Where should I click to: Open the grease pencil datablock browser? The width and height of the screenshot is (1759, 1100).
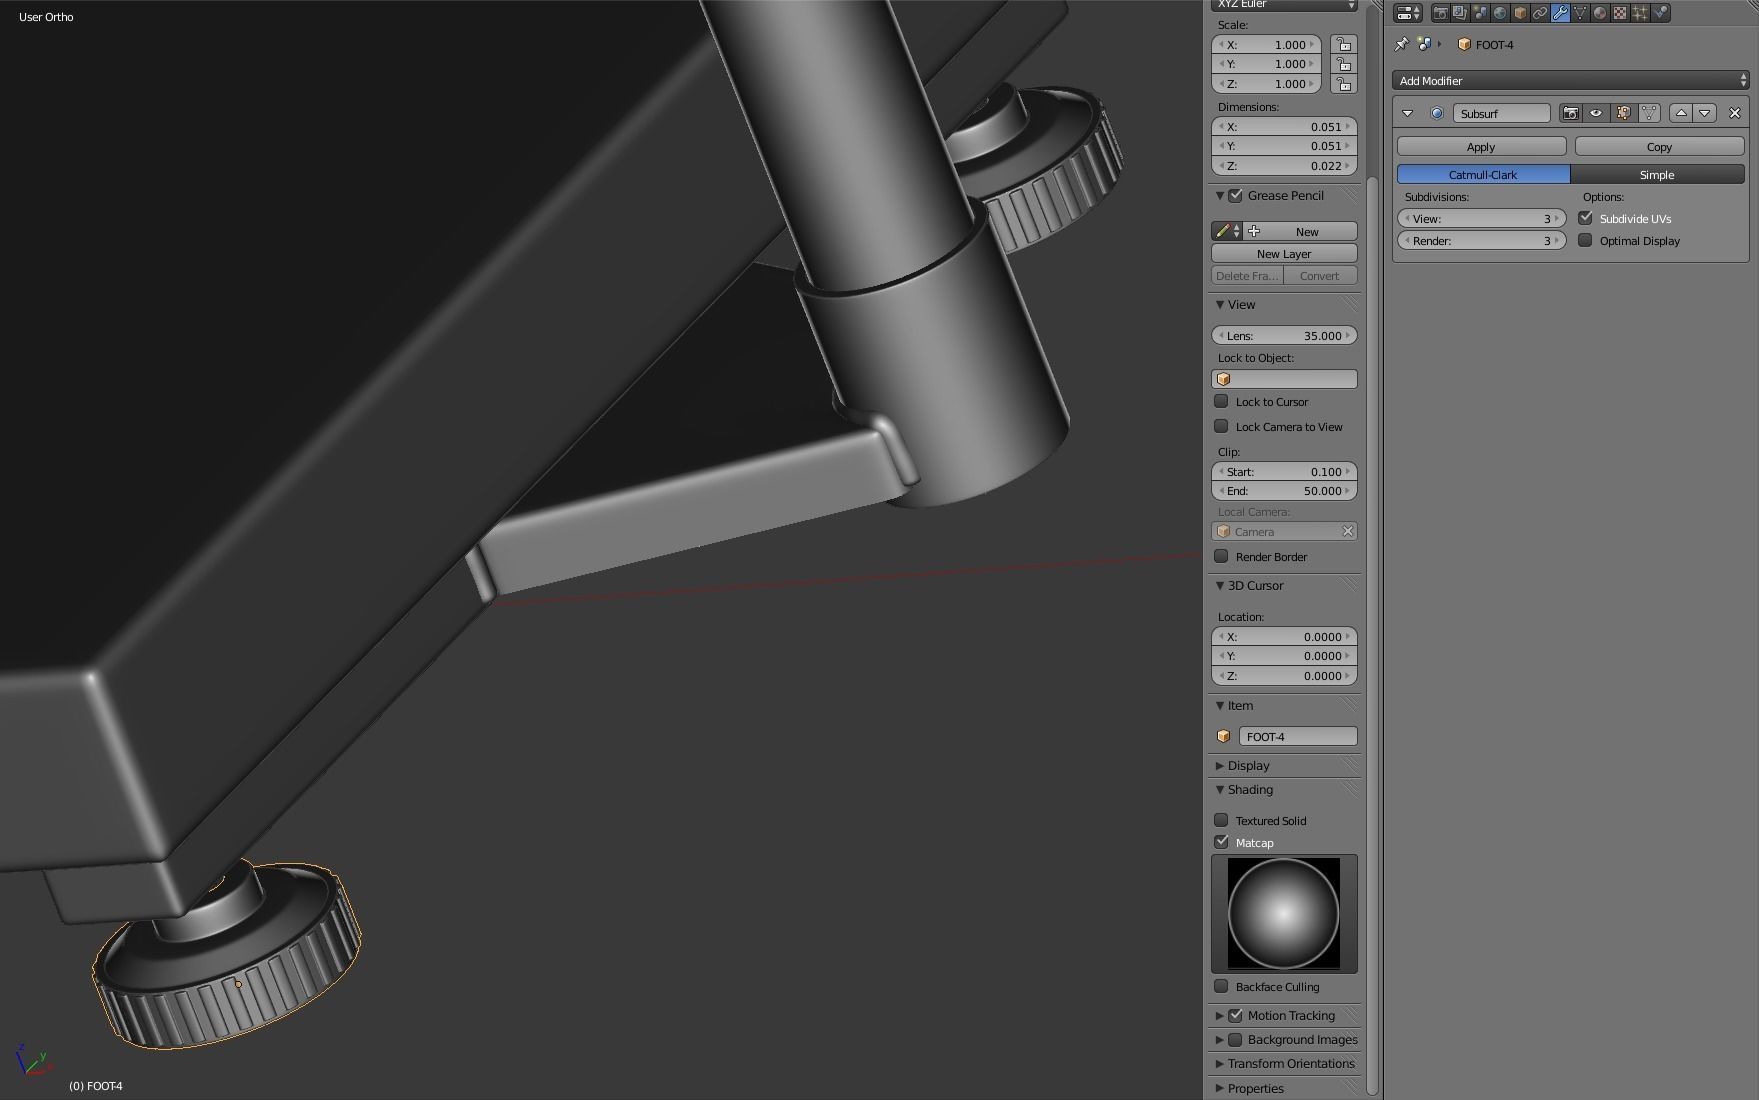(1227, 231)
